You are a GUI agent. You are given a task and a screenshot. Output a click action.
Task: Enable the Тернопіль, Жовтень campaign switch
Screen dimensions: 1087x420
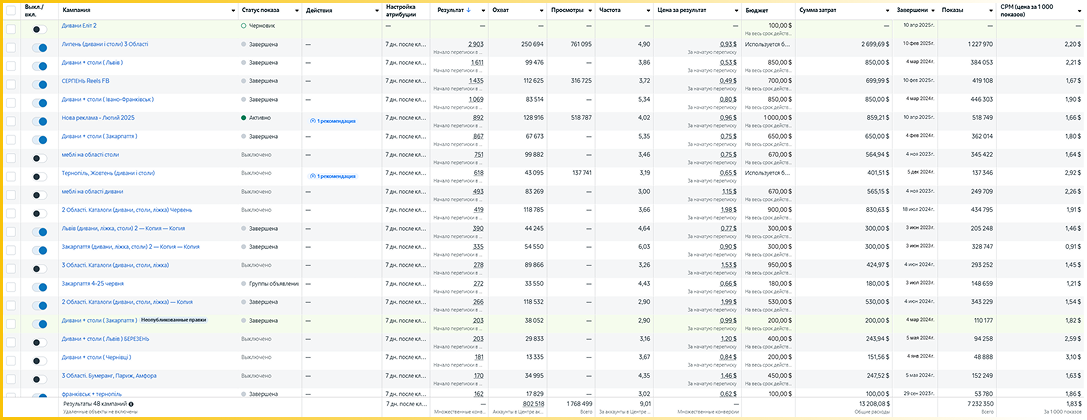[x=40, y=177]
